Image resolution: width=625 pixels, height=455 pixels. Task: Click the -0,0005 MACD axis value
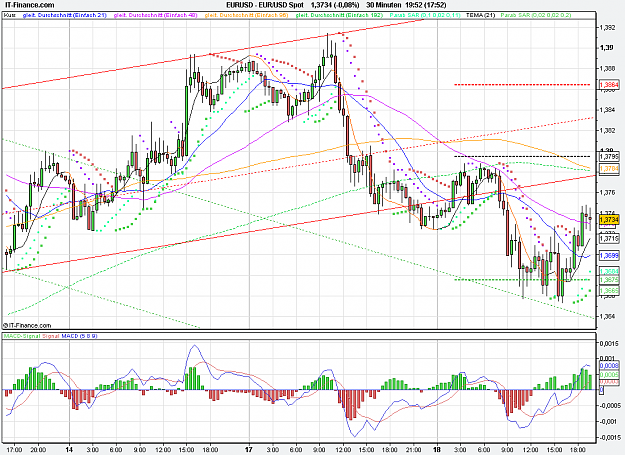[x=609, y=406]
